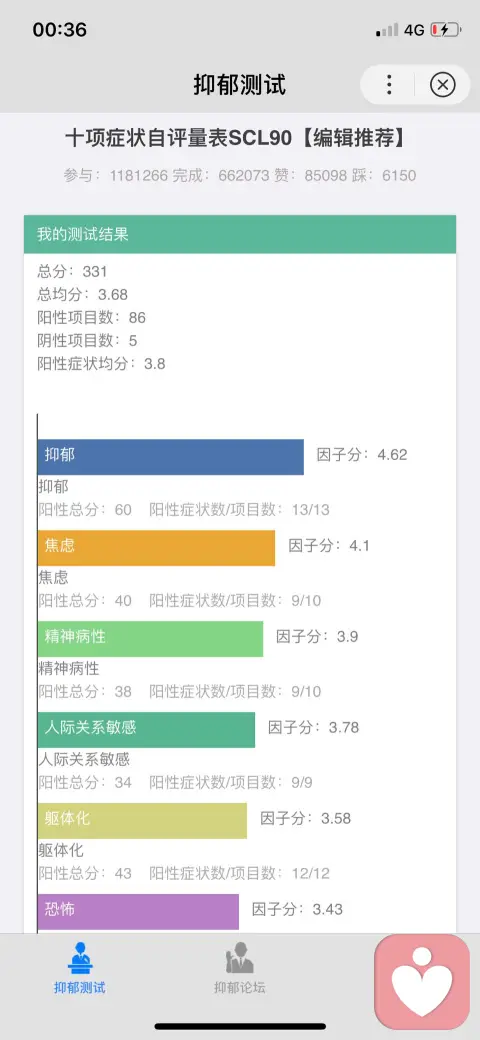The image size is (480, 1040).
Task: Click the light green 精神病性 bar
Action: click(x=150, y=638)
